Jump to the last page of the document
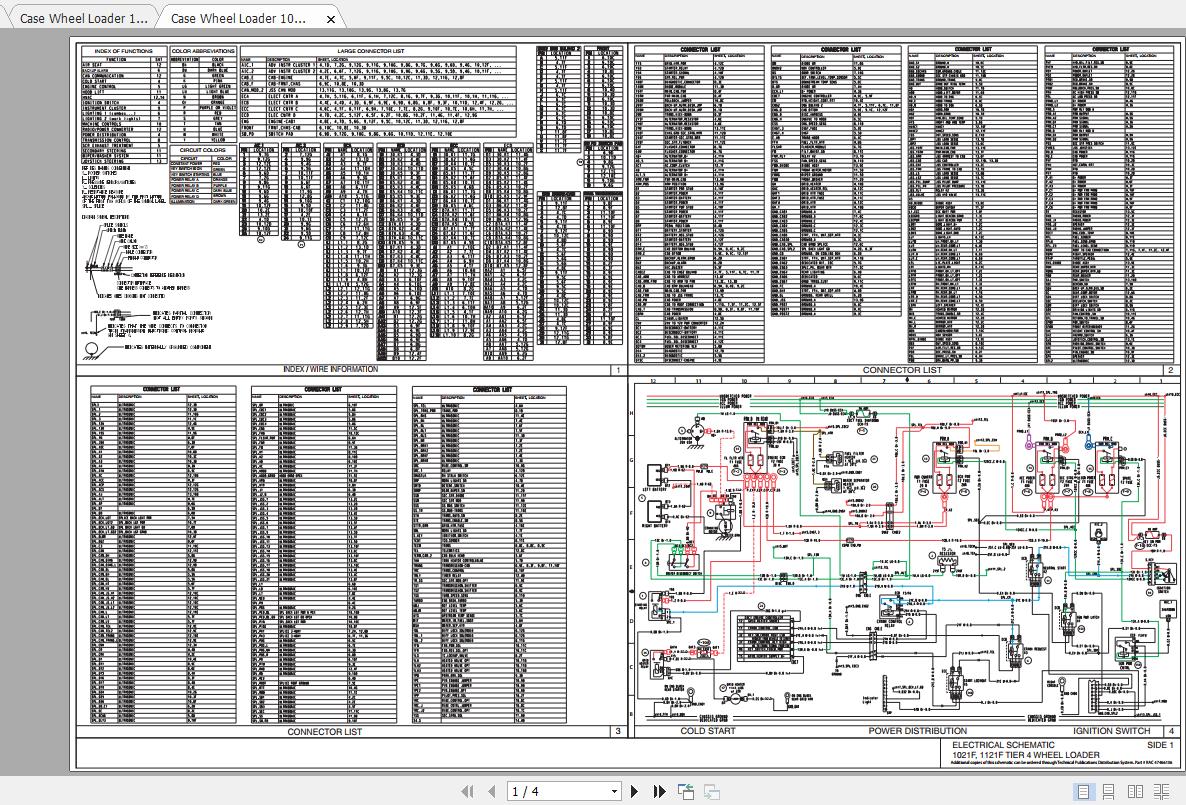 click(659, 791)
